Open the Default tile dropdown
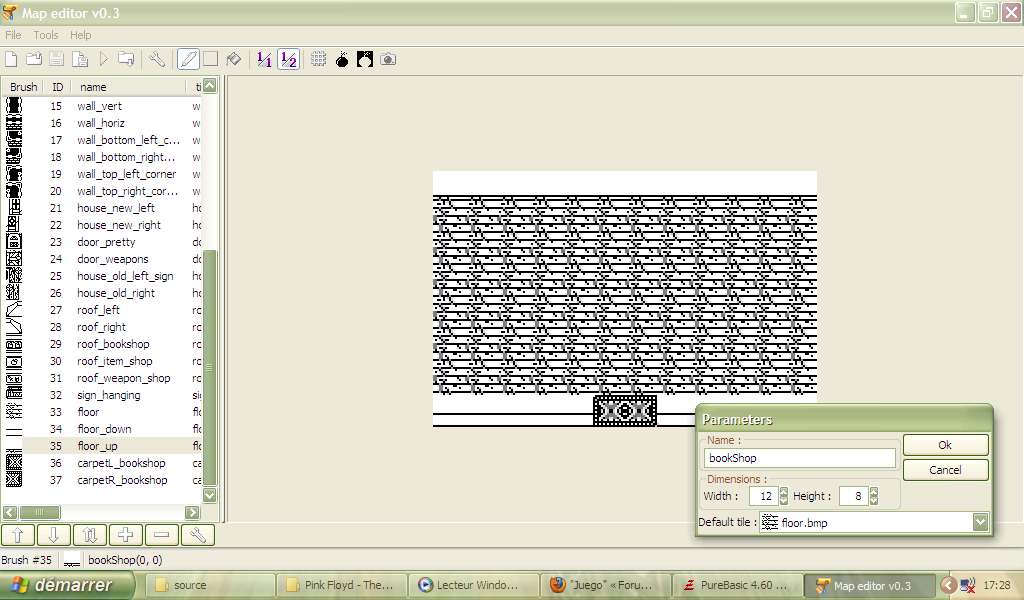1024x600 pixels. (980, 522)
